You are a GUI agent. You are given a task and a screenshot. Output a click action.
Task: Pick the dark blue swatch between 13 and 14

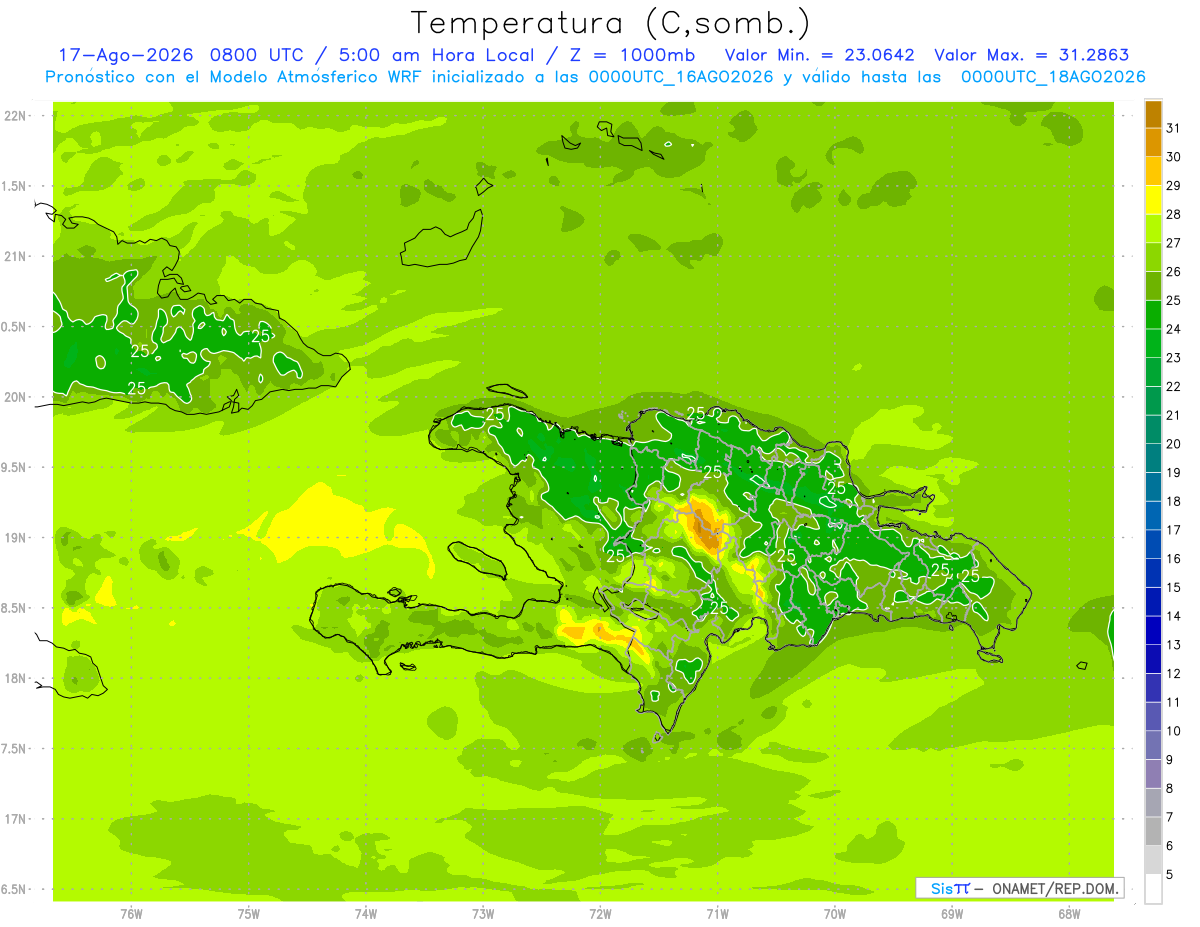tap(1153, 631)
